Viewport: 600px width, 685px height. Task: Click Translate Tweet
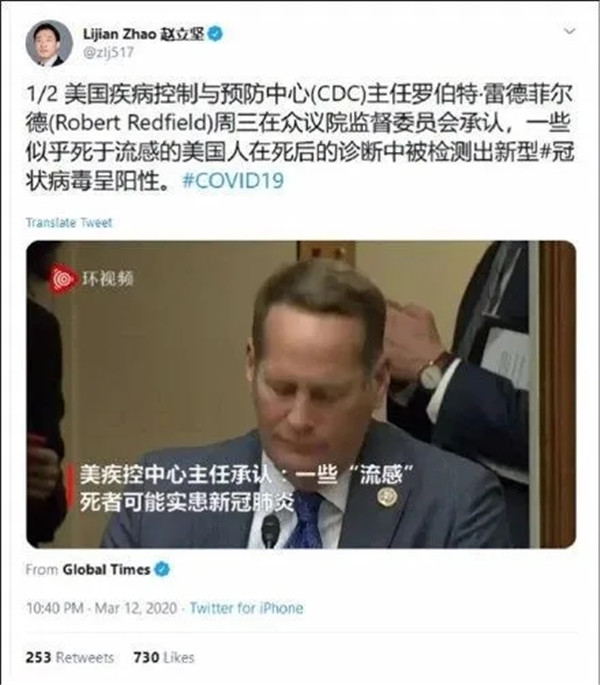click(69, 223)
